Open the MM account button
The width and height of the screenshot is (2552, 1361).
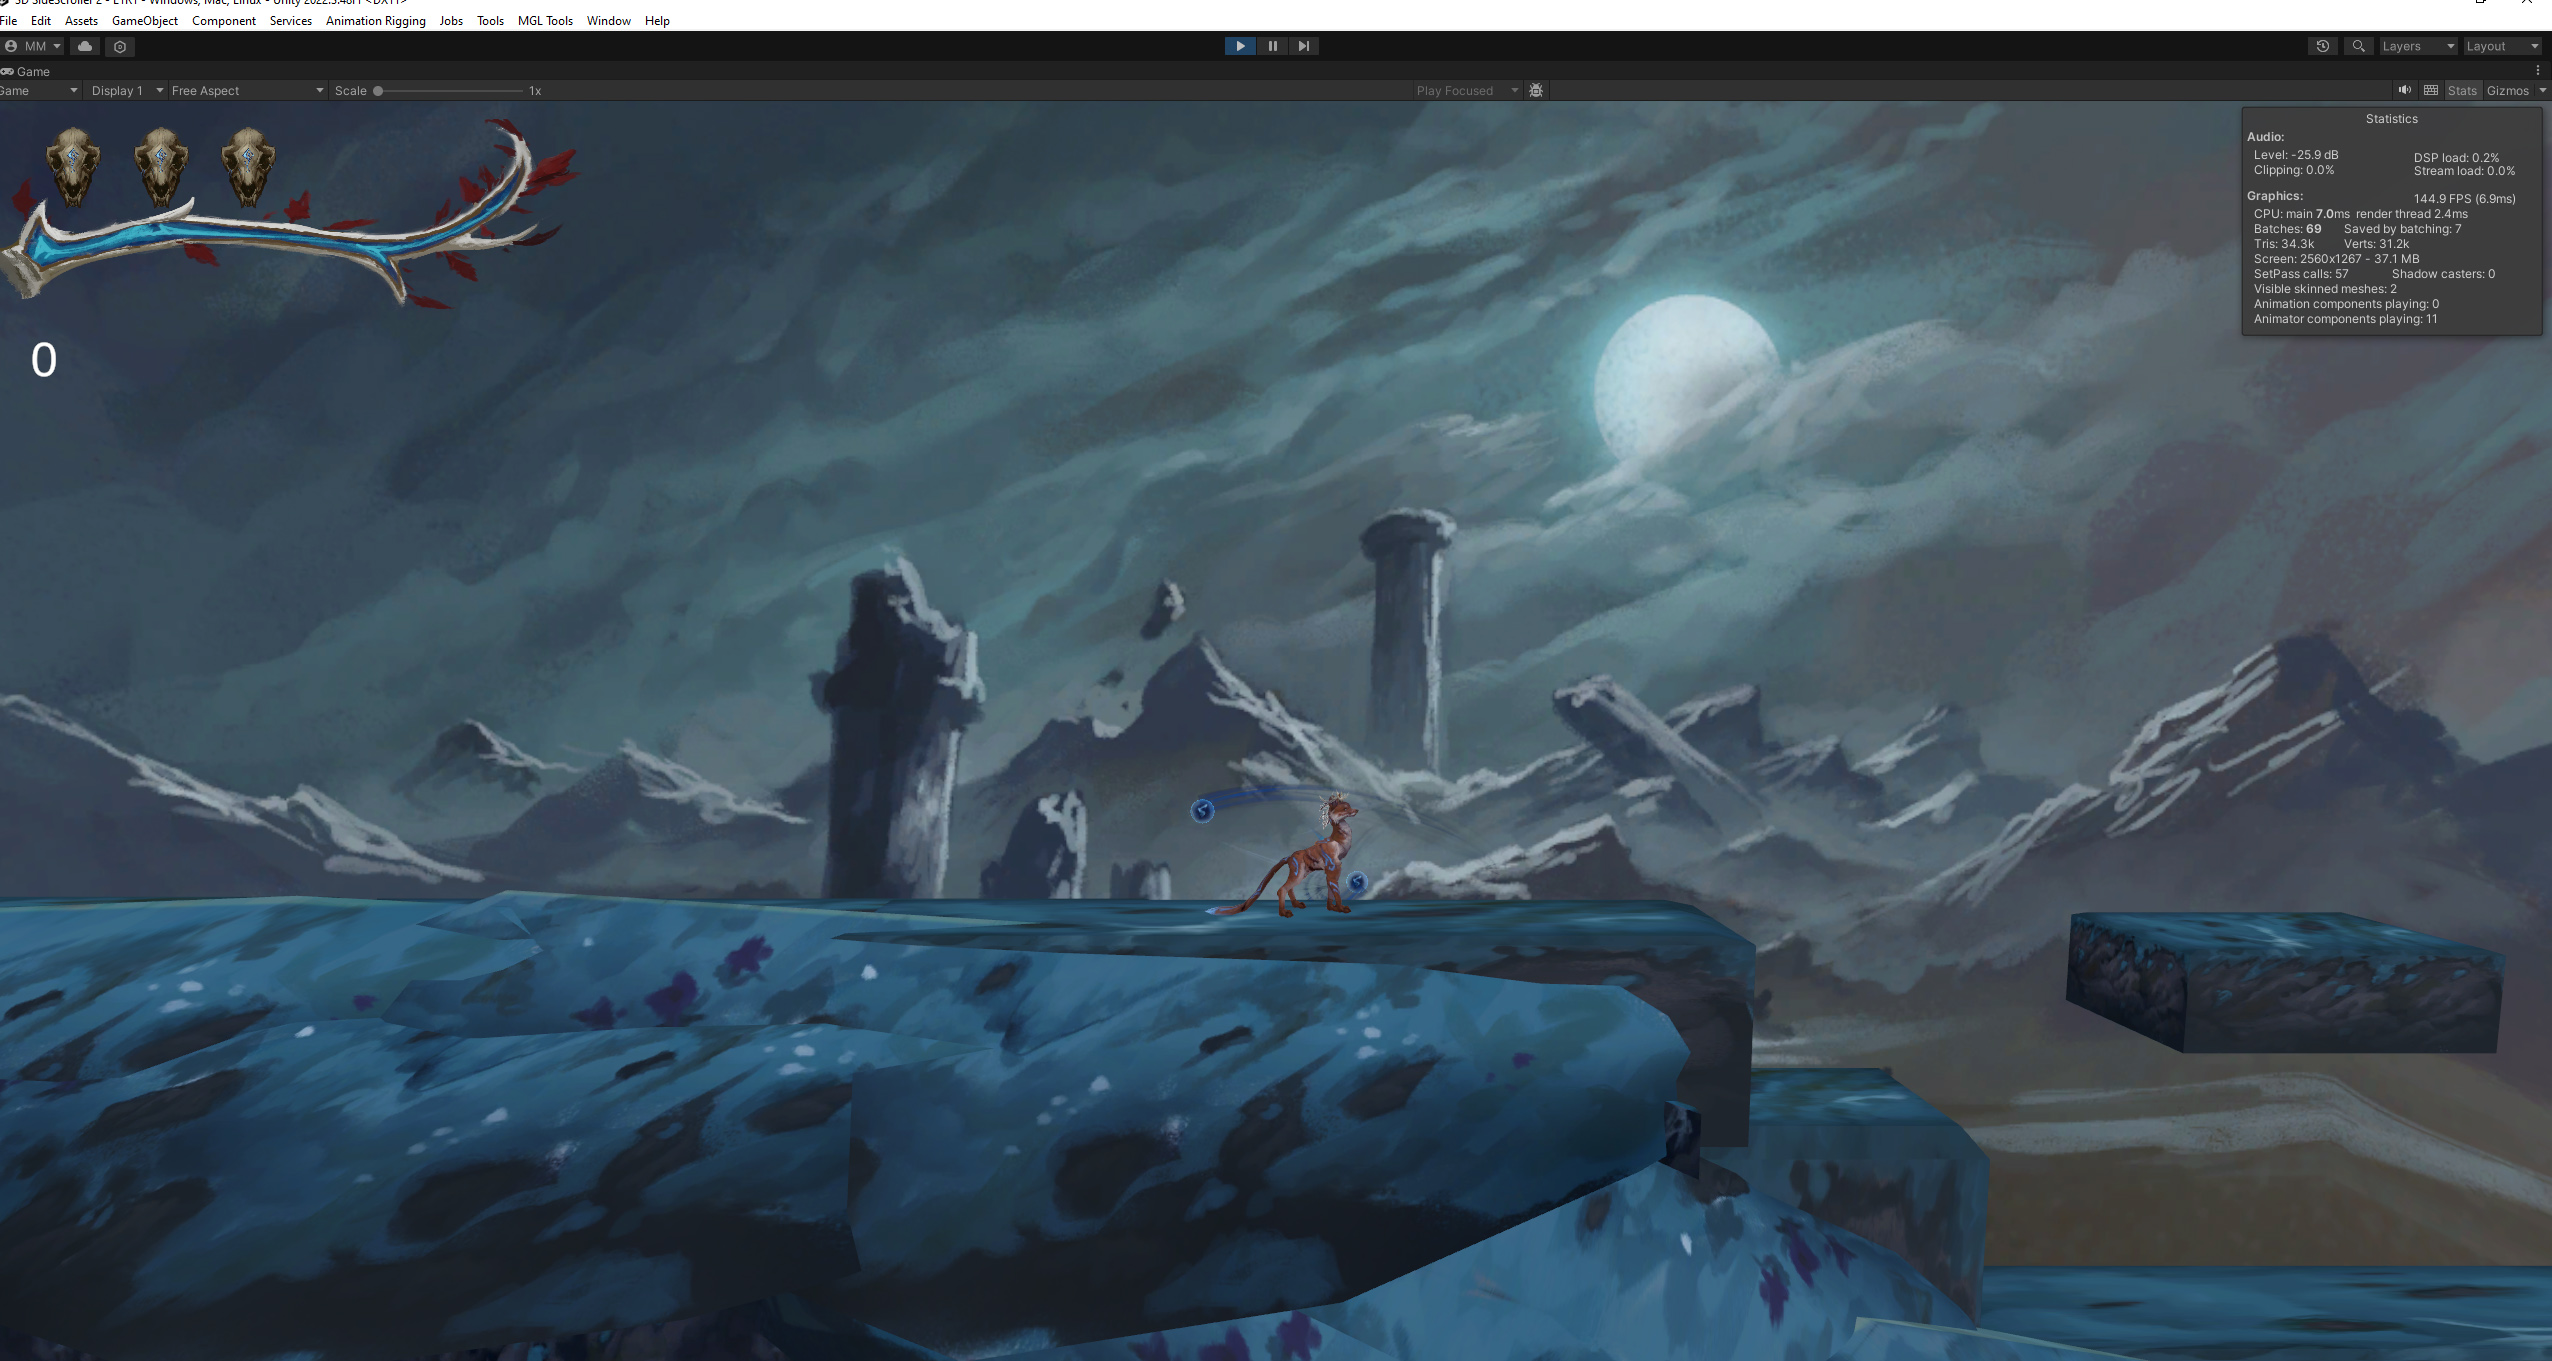click(x=33, y=46)
